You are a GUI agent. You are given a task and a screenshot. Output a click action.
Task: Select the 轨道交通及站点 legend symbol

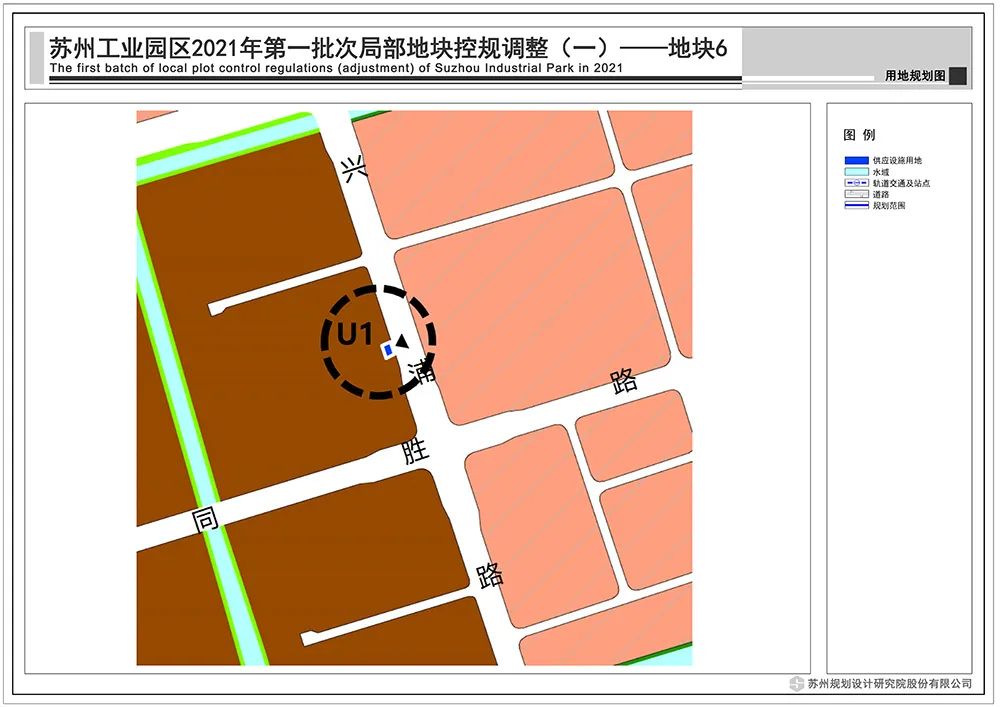click(856, 183)
